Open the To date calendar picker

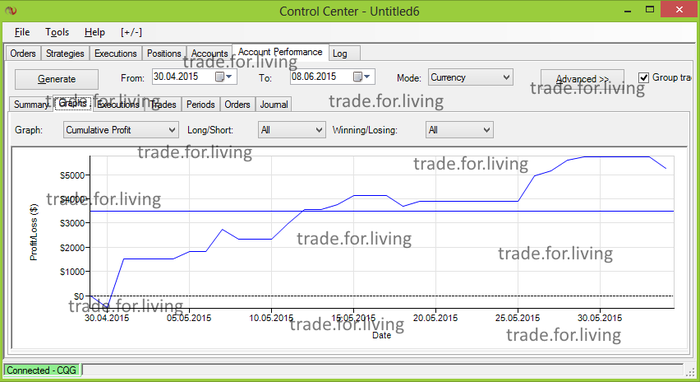362,77
